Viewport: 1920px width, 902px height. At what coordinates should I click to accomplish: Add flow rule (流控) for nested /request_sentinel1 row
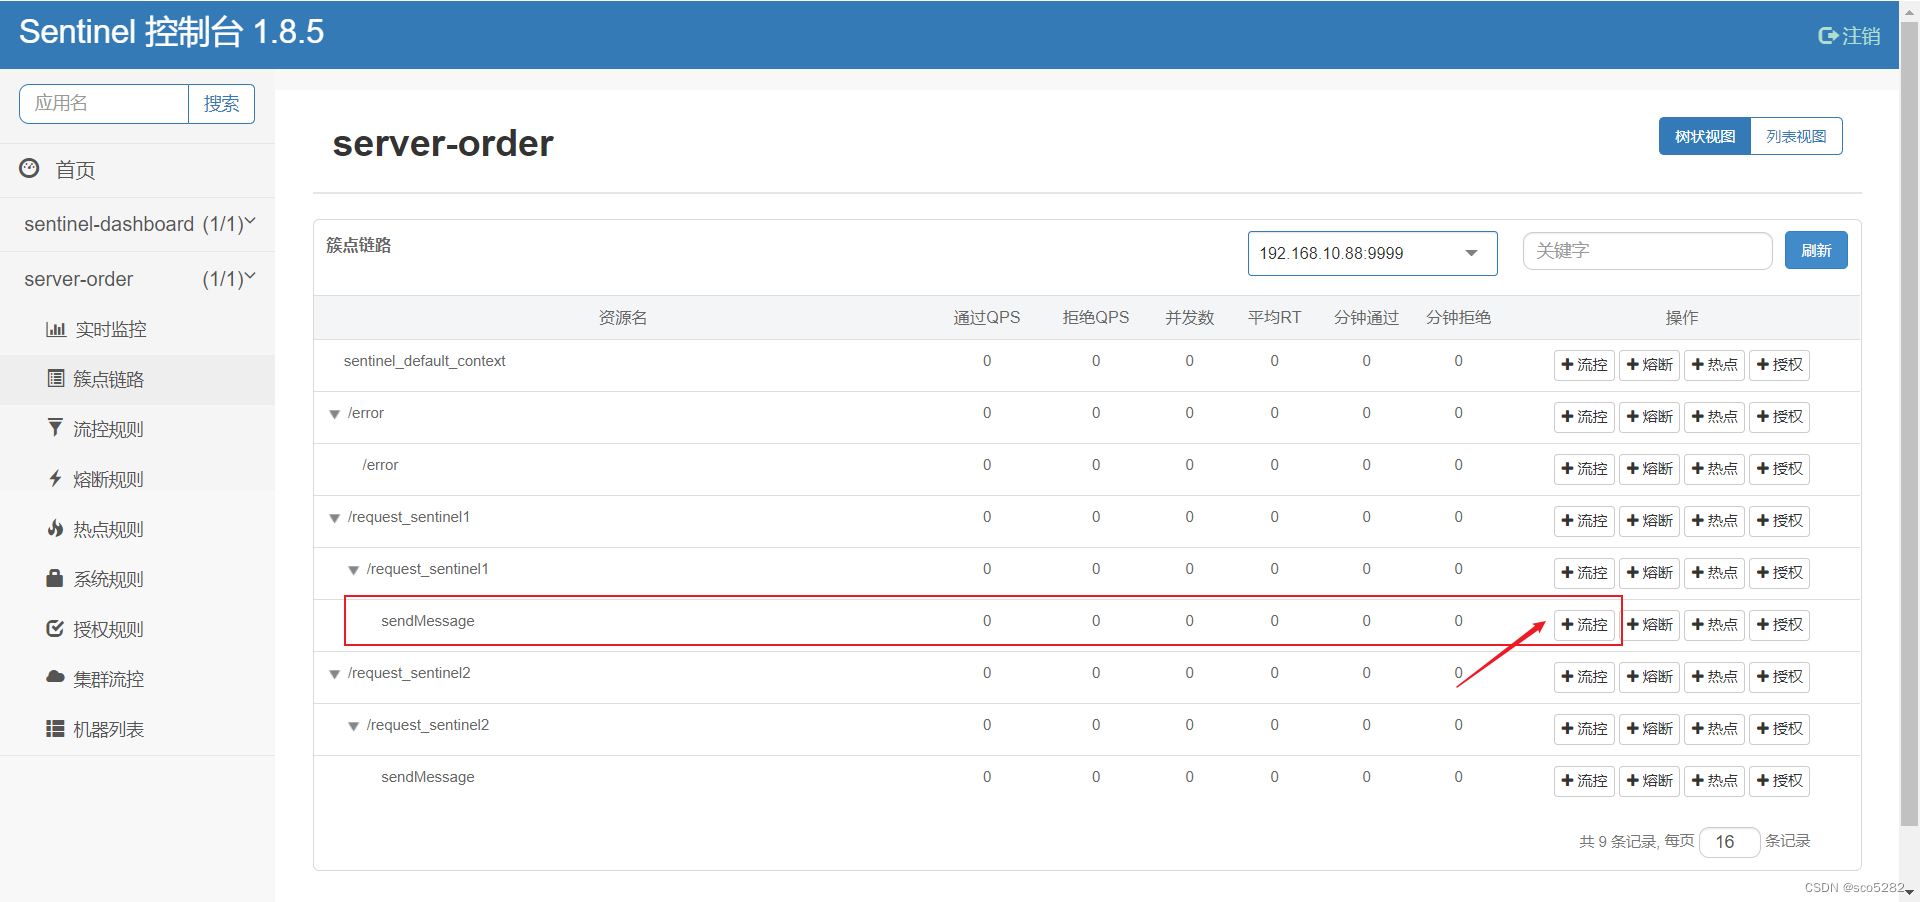pos(1584,573)
